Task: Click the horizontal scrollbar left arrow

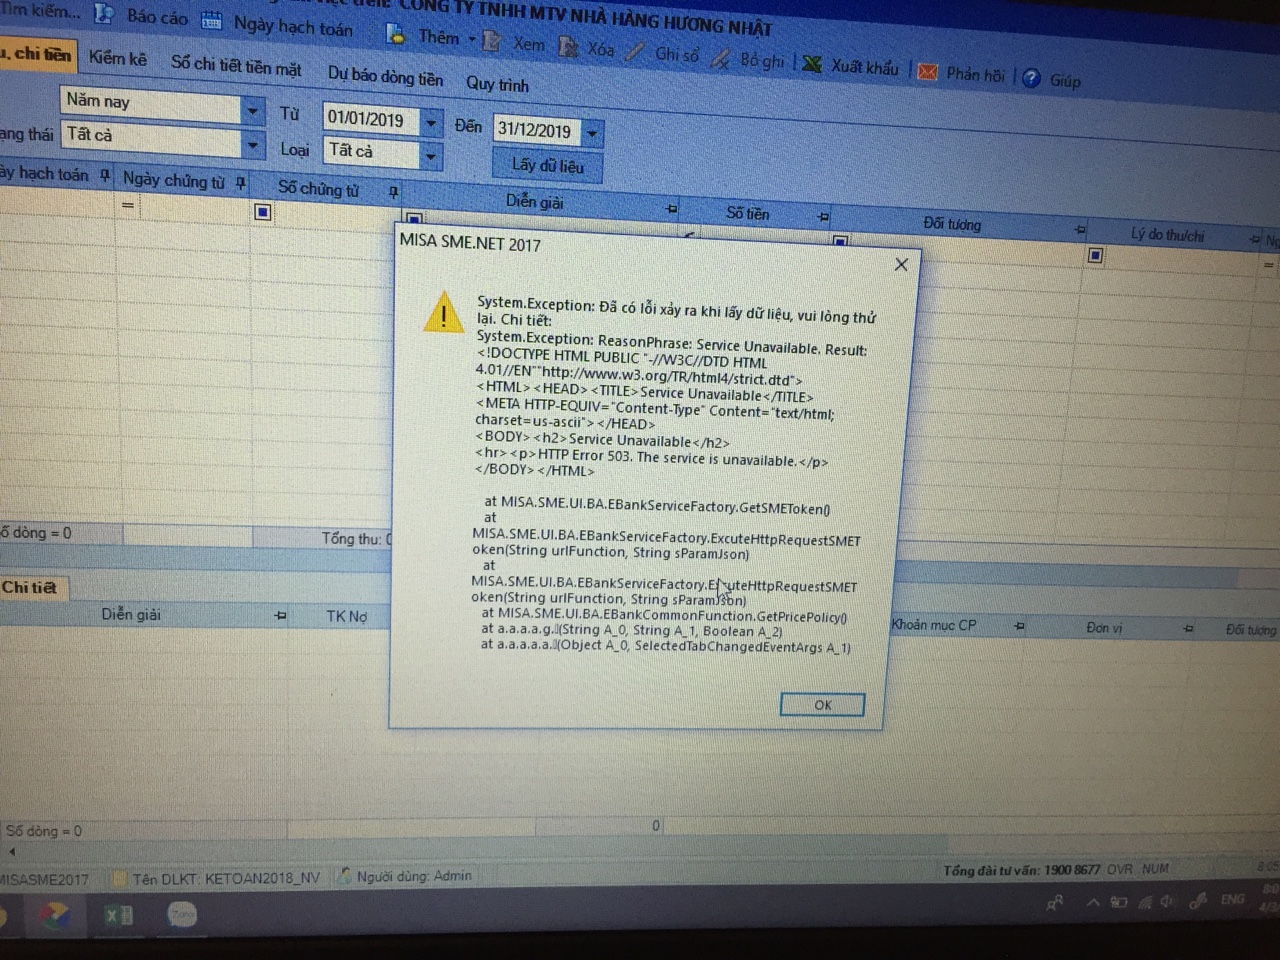Action: tap(12, 852)
